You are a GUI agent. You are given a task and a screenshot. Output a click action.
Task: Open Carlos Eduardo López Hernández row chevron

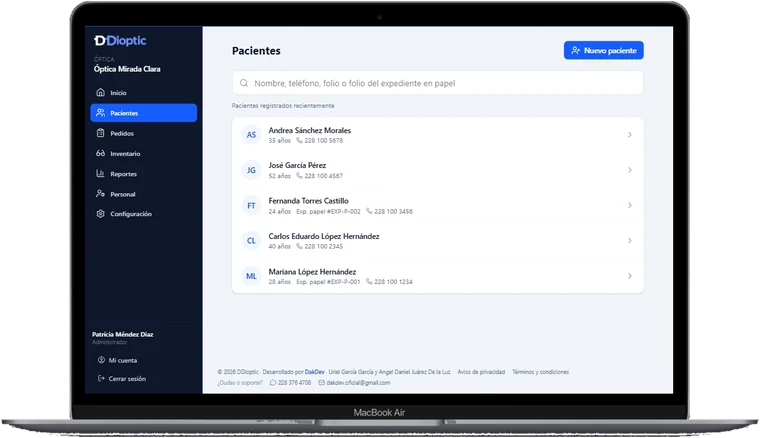pyautogui.click(x=630, y=240)
